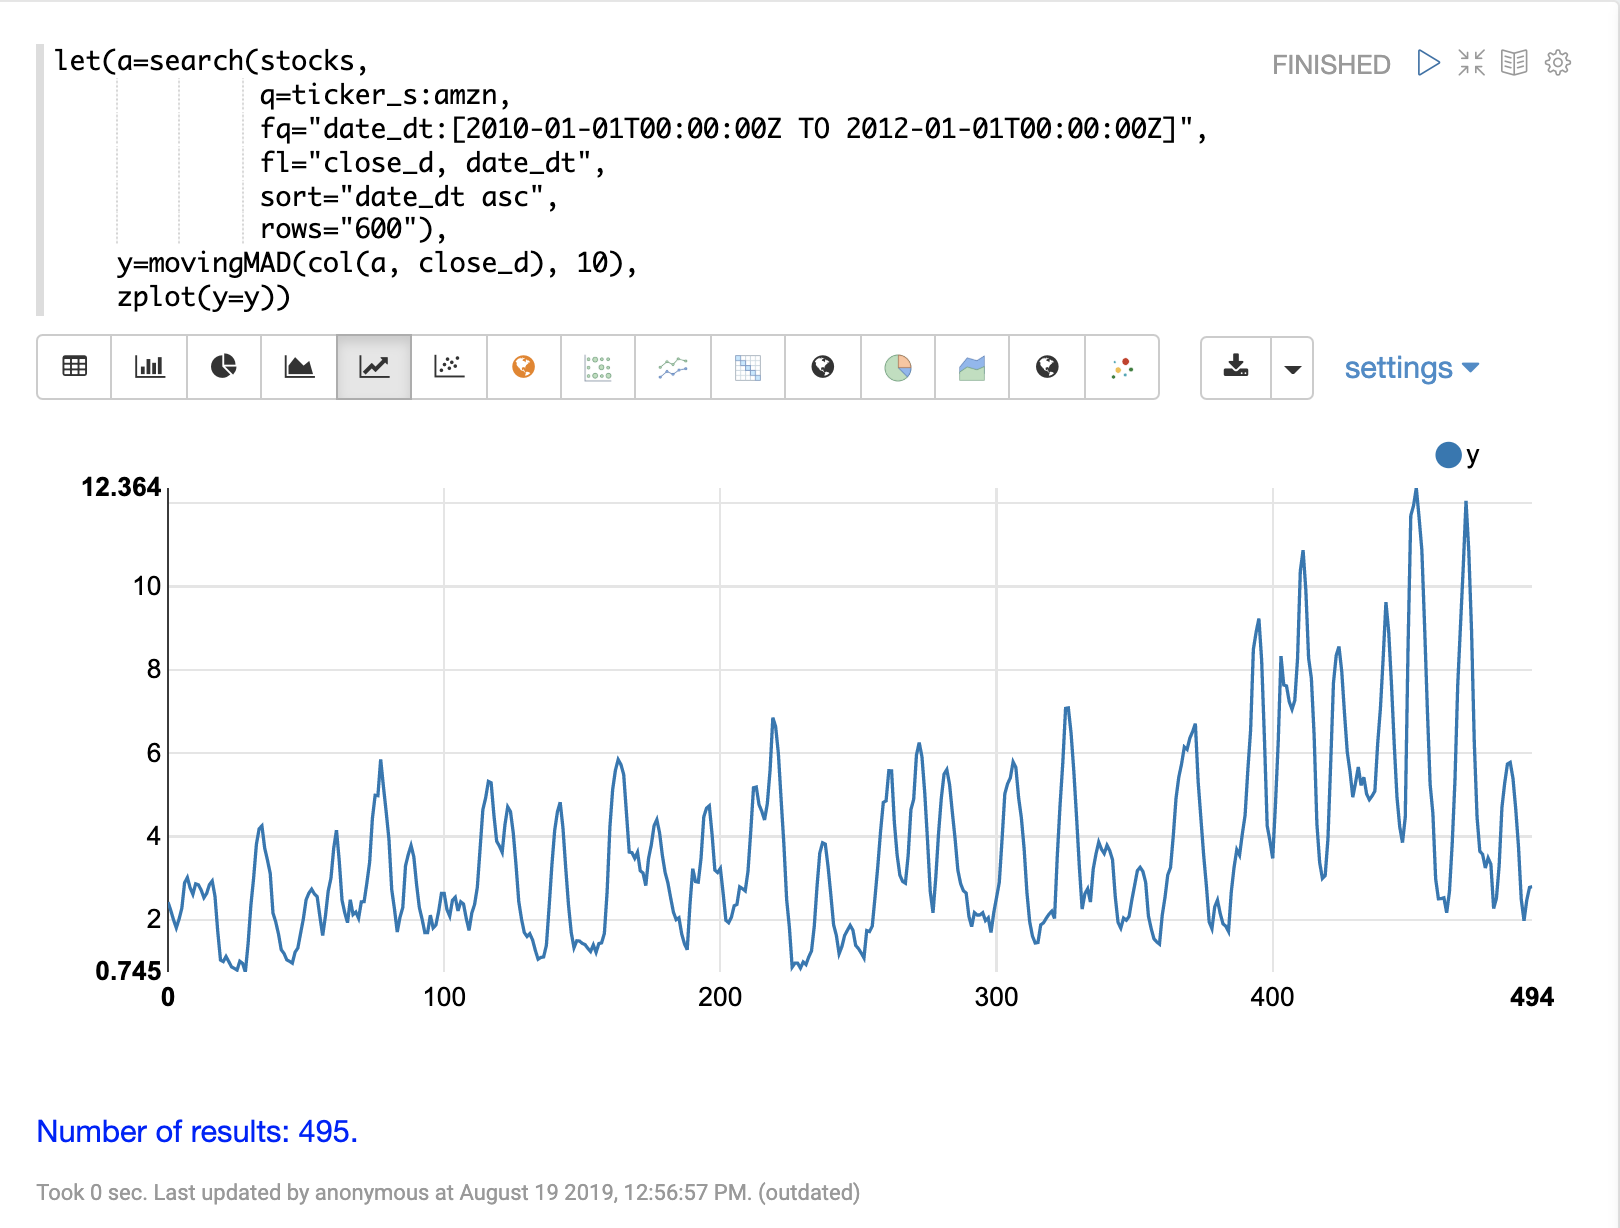Select the active line chart tab

[x=374, y=367]
